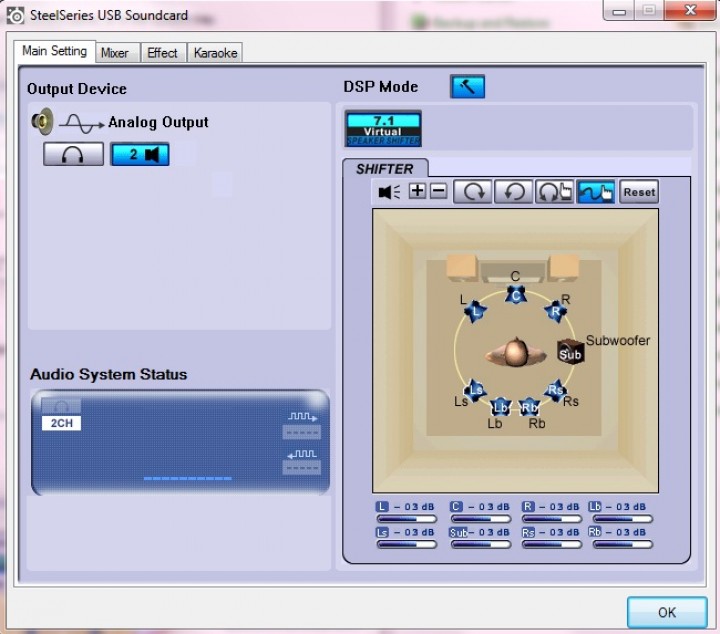Toggle the 7.1 Virtual Speaker Shifter
This screenshot has height=634, width=720.
click(x=383, y=129)
